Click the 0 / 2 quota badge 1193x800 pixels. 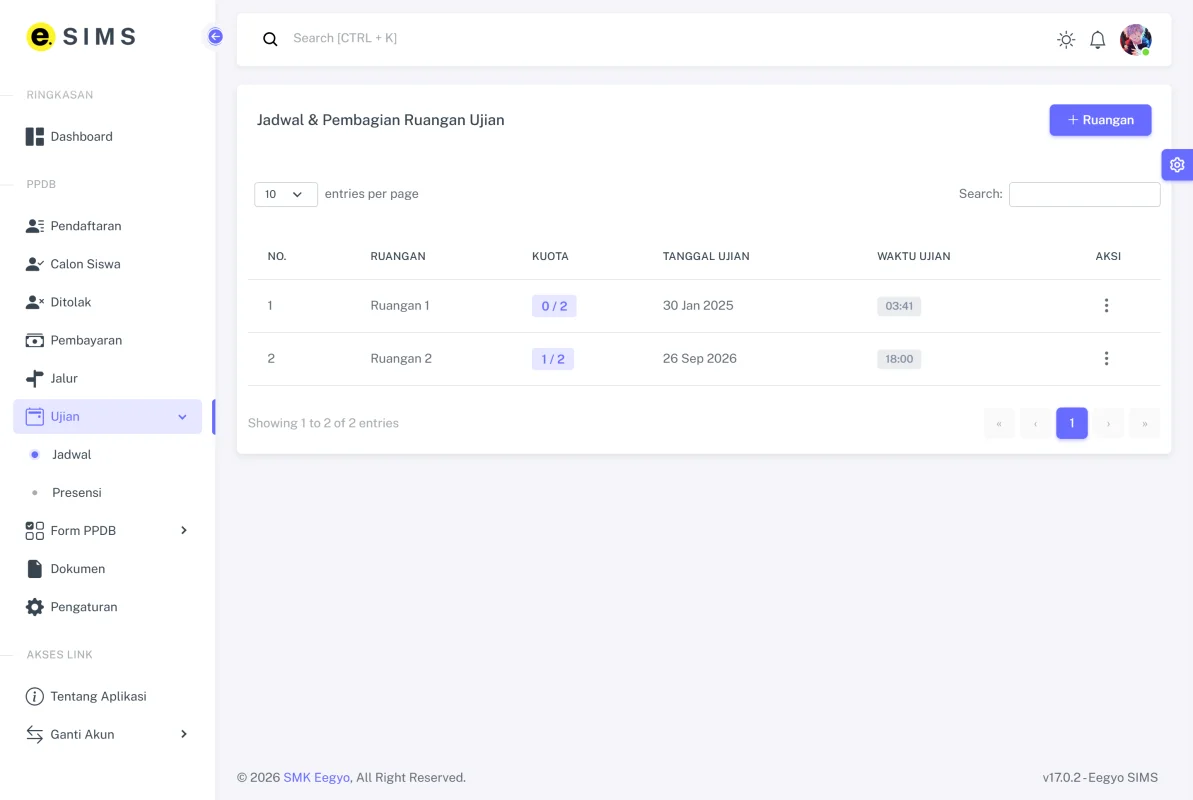(554, 306)
